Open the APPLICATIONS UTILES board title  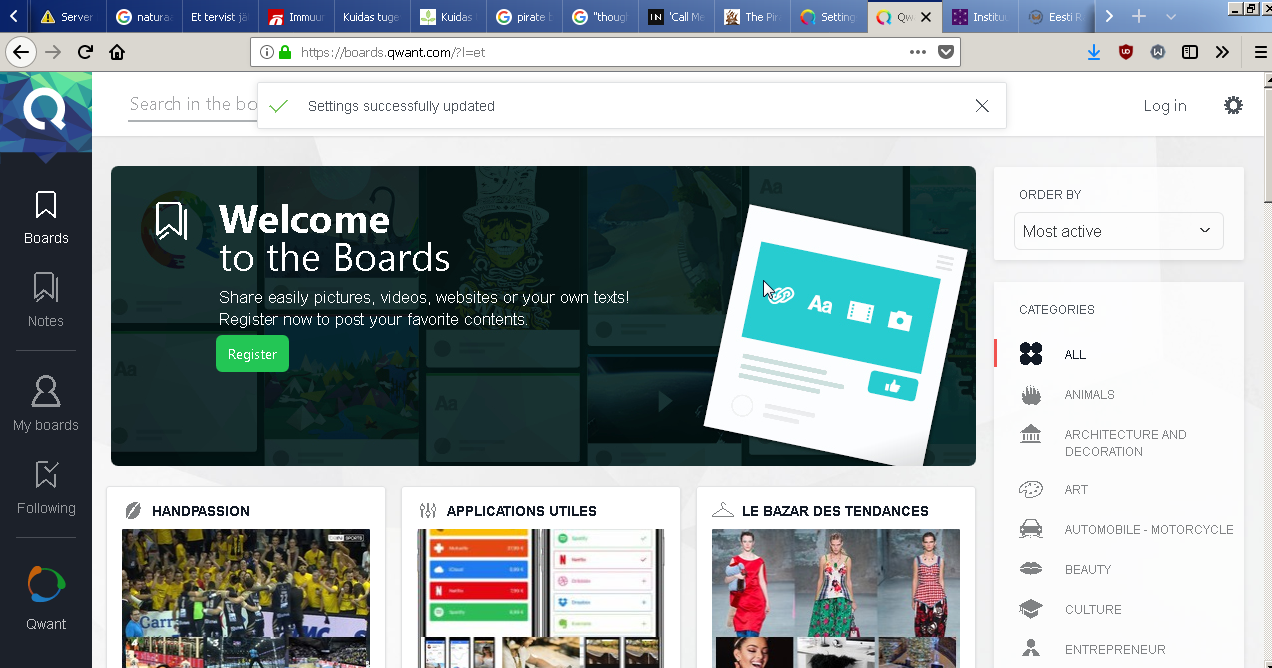click(x=522, y=511)
